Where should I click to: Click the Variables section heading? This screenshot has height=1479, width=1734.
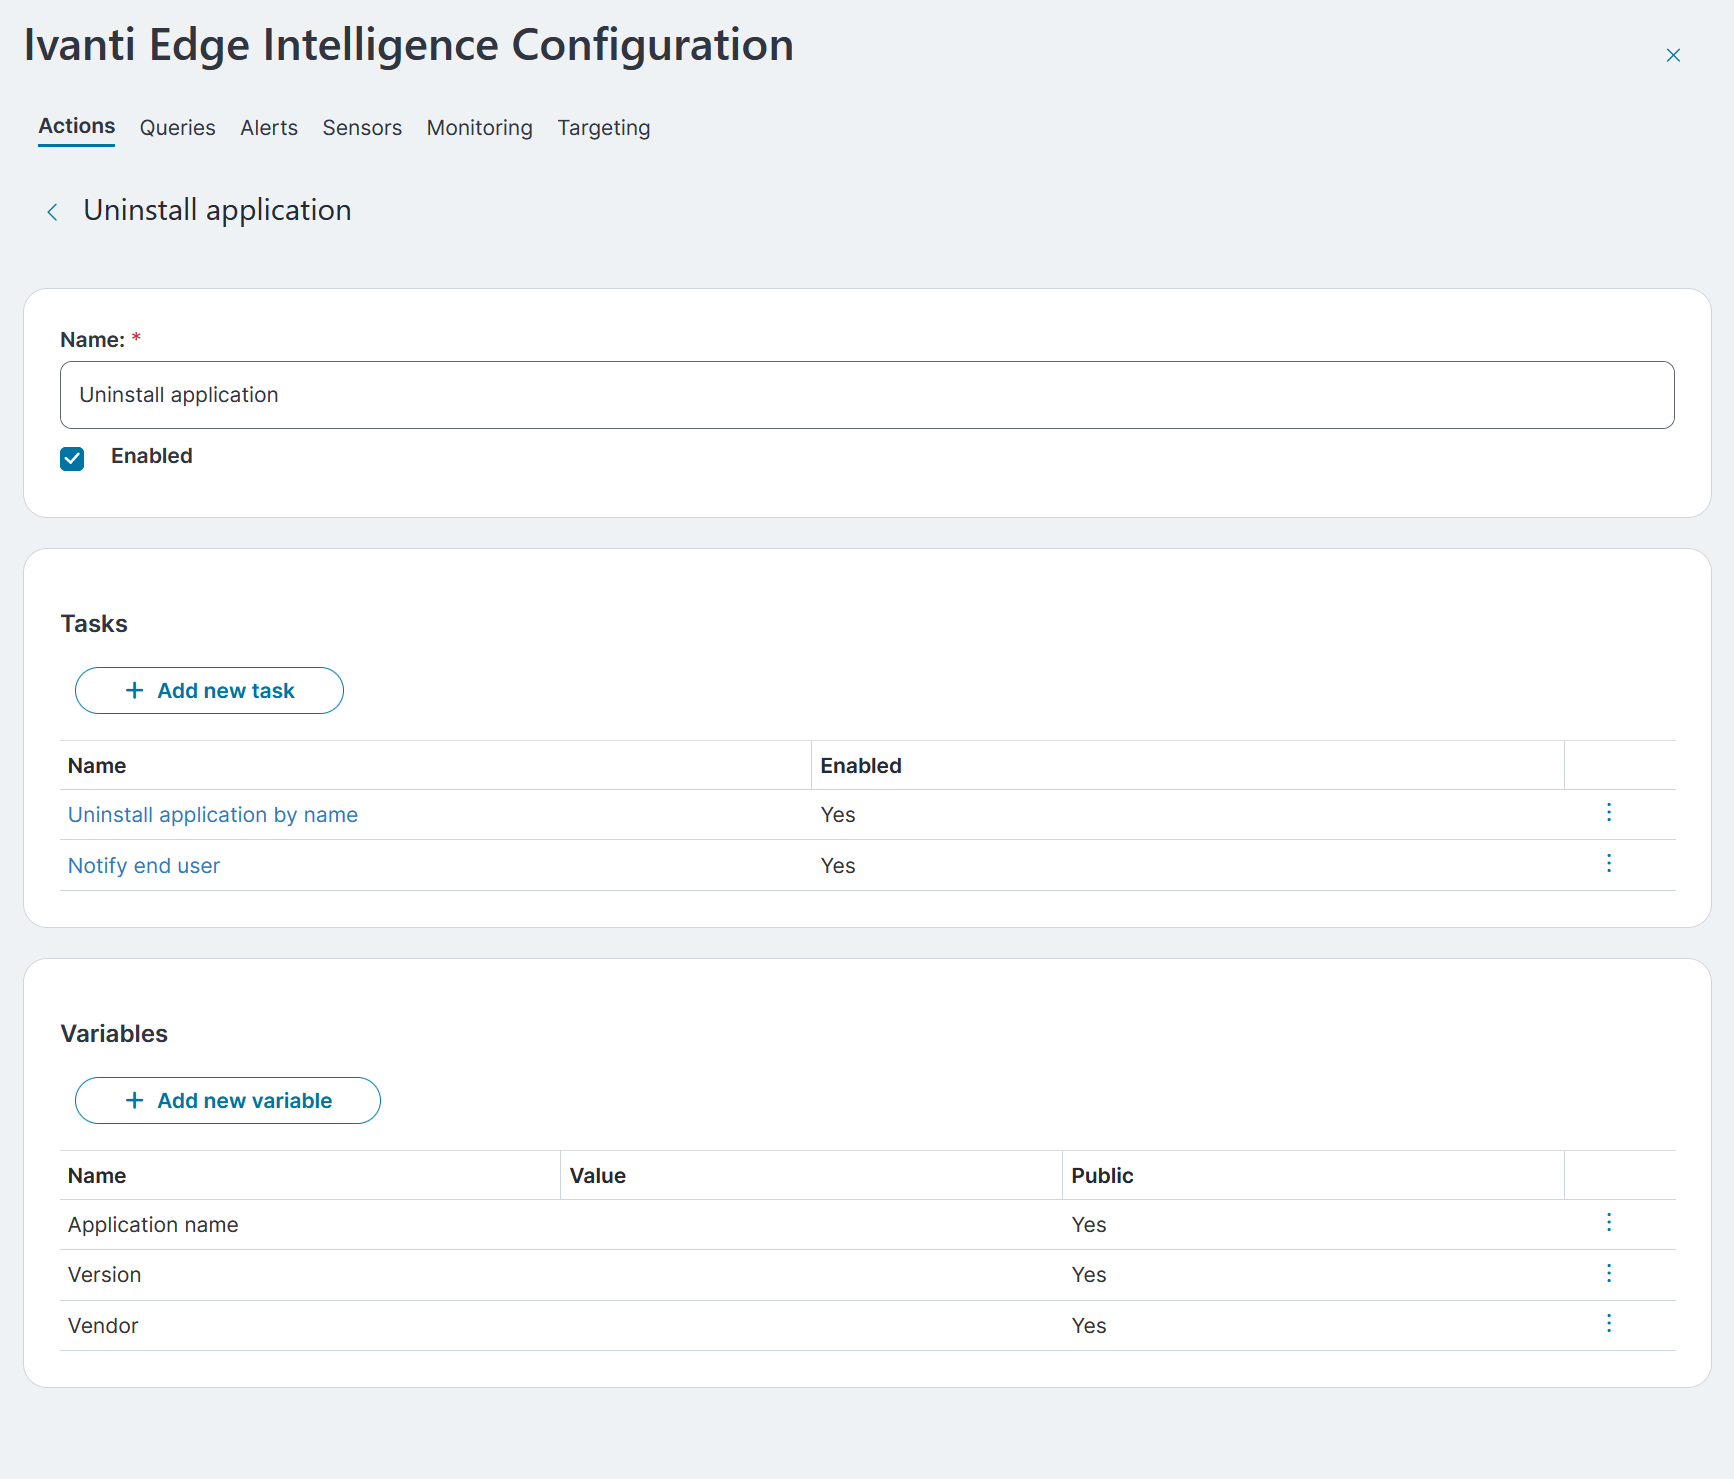[x=114, y=1034]
